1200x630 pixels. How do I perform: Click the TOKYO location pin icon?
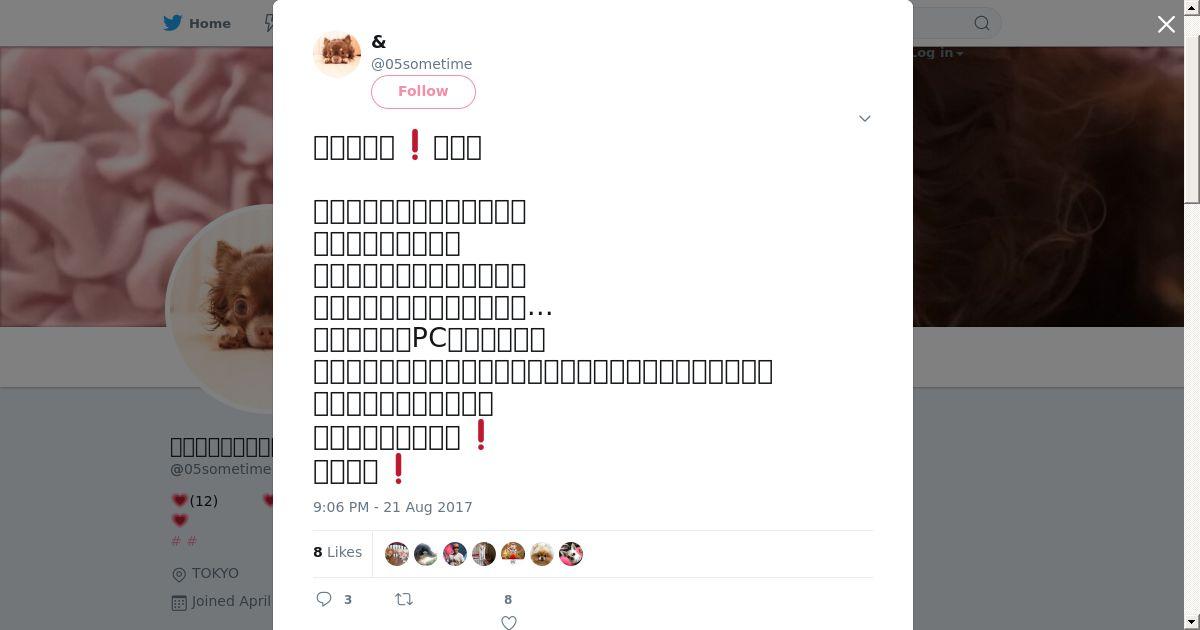(x=179, y=574)
